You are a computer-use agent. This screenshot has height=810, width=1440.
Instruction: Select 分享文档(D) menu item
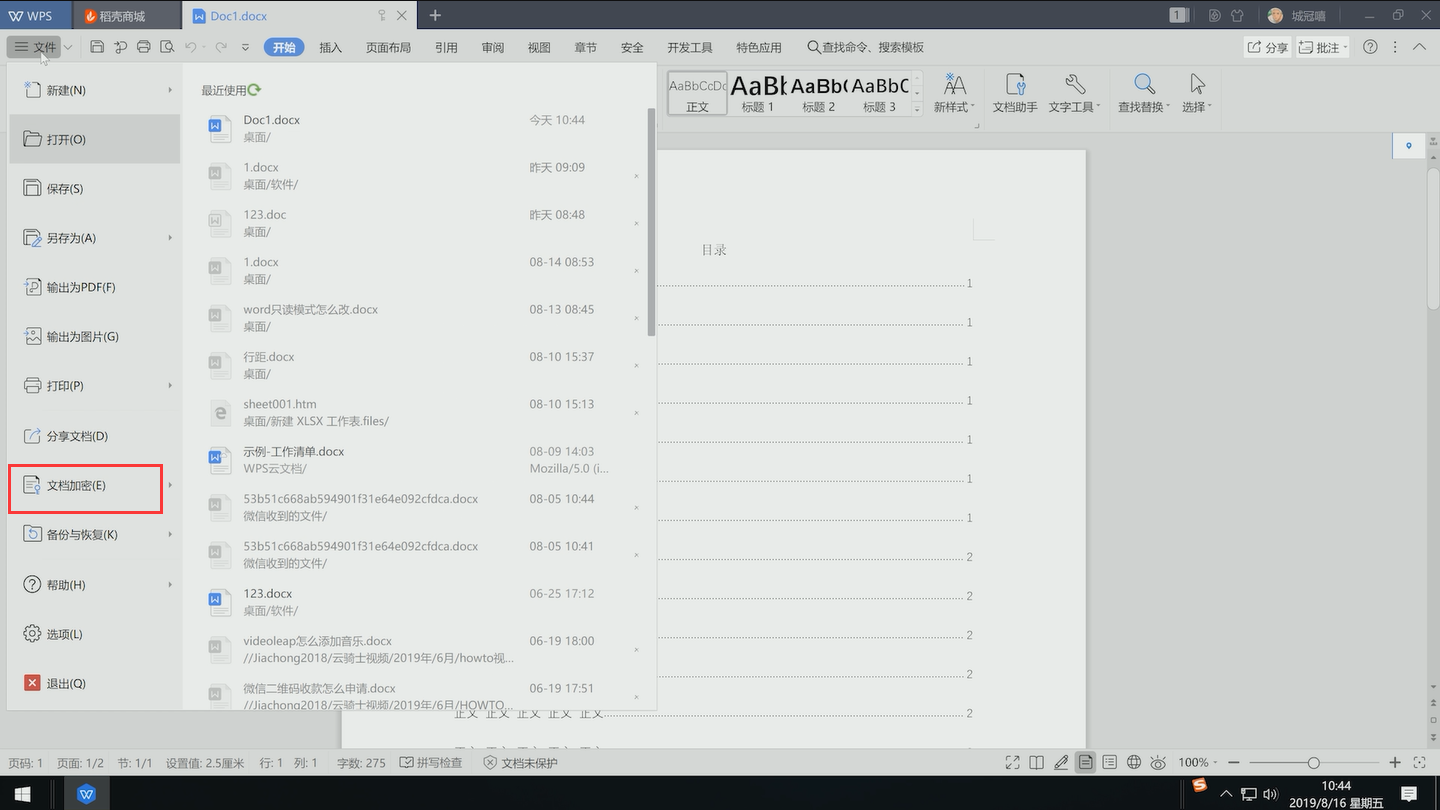coord(94,436)
